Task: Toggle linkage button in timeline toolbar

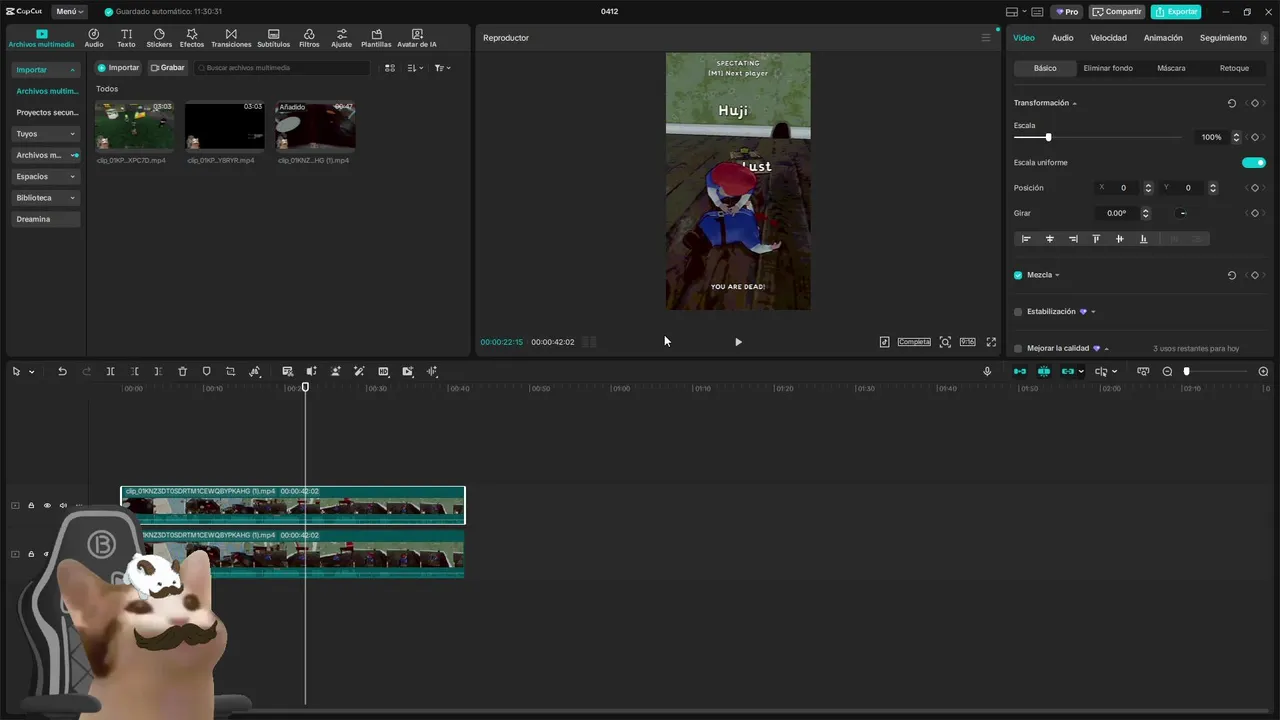Action: click(x=1068, y=371)
